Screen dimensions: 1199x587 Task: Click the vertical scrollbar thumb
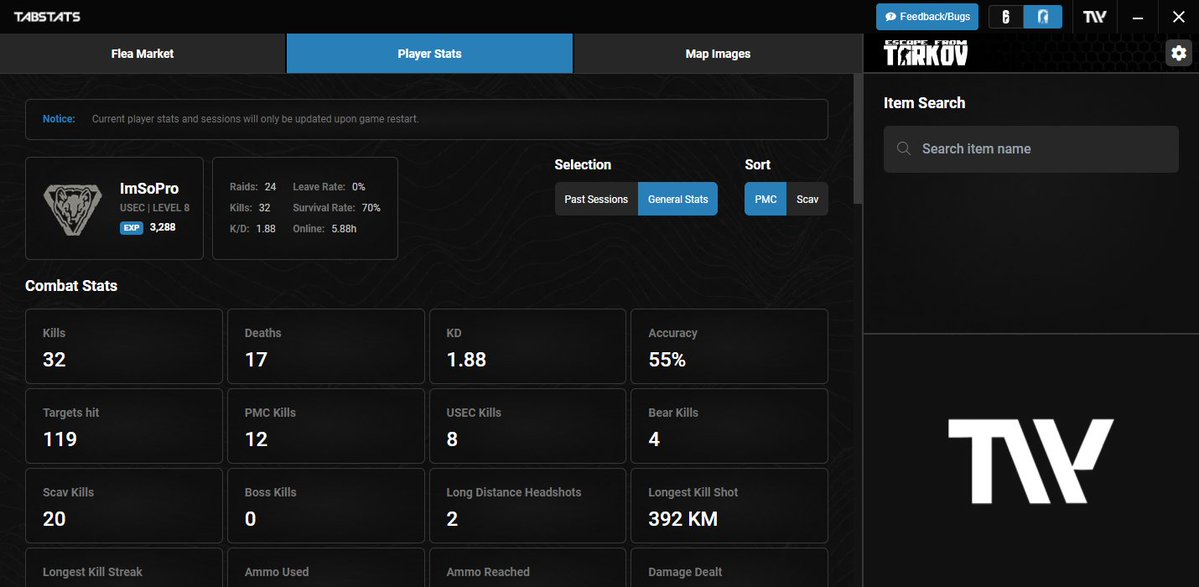click(858, 139)
